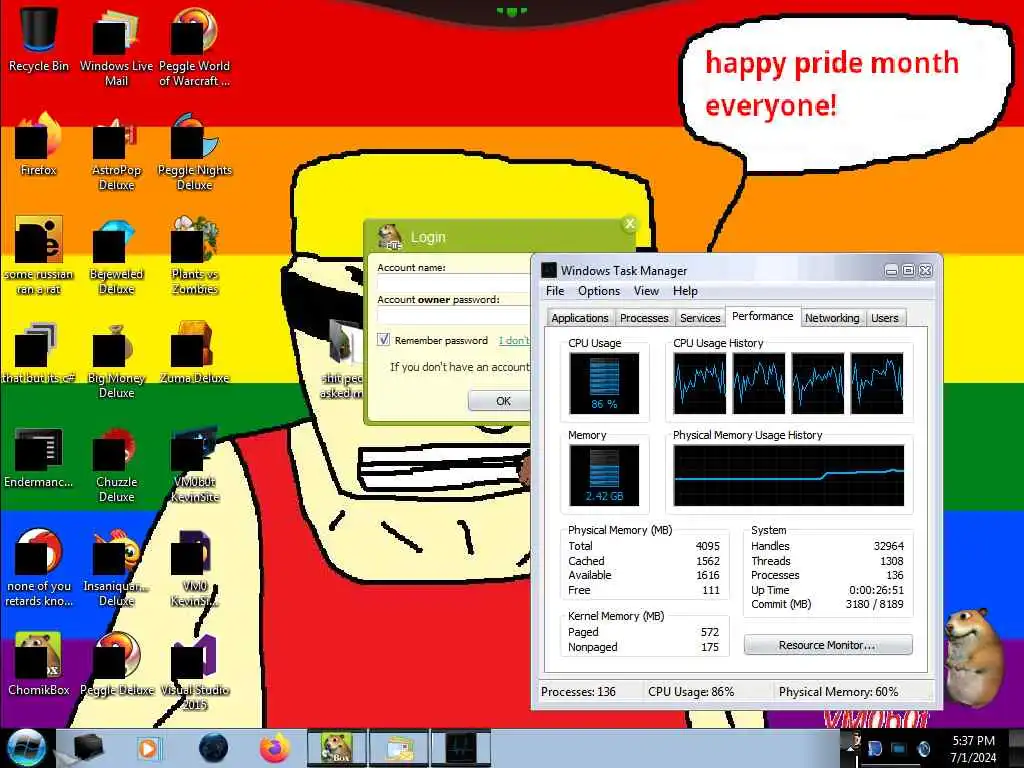Switch to Task Manager taskbar button
The height and width of the screenshot is (768, 1024).
461,748
